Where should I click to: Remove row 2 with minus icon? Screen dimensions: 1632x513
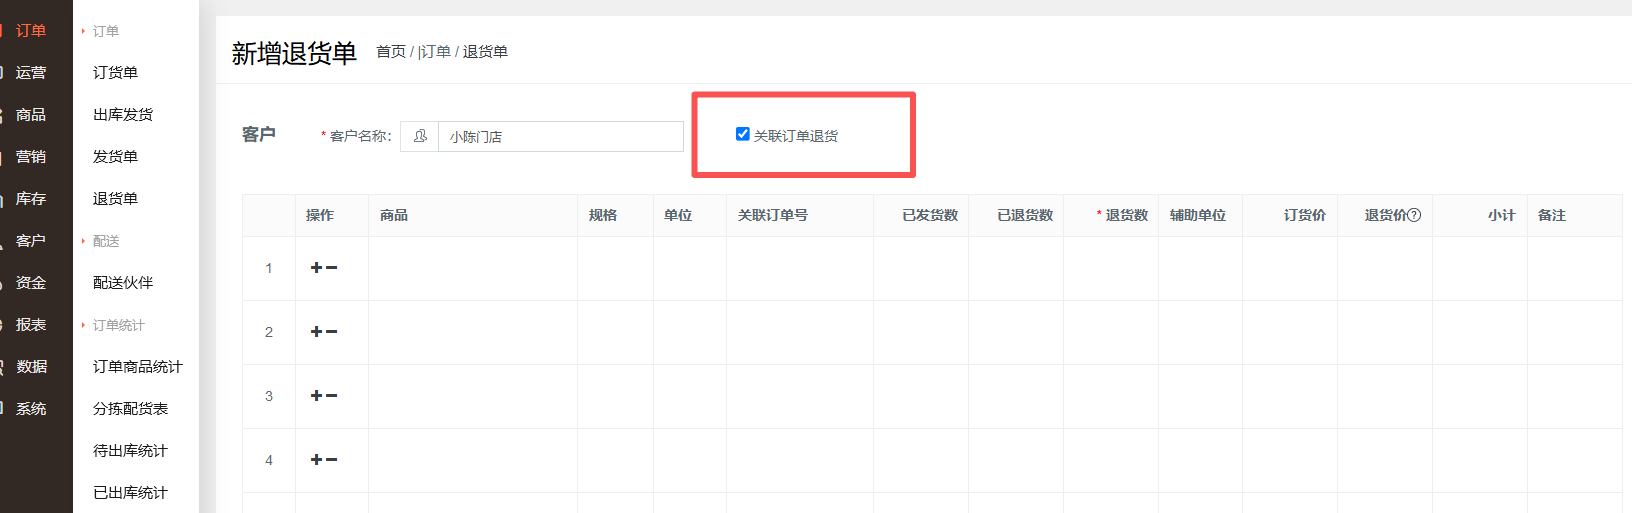click(332, 332)
